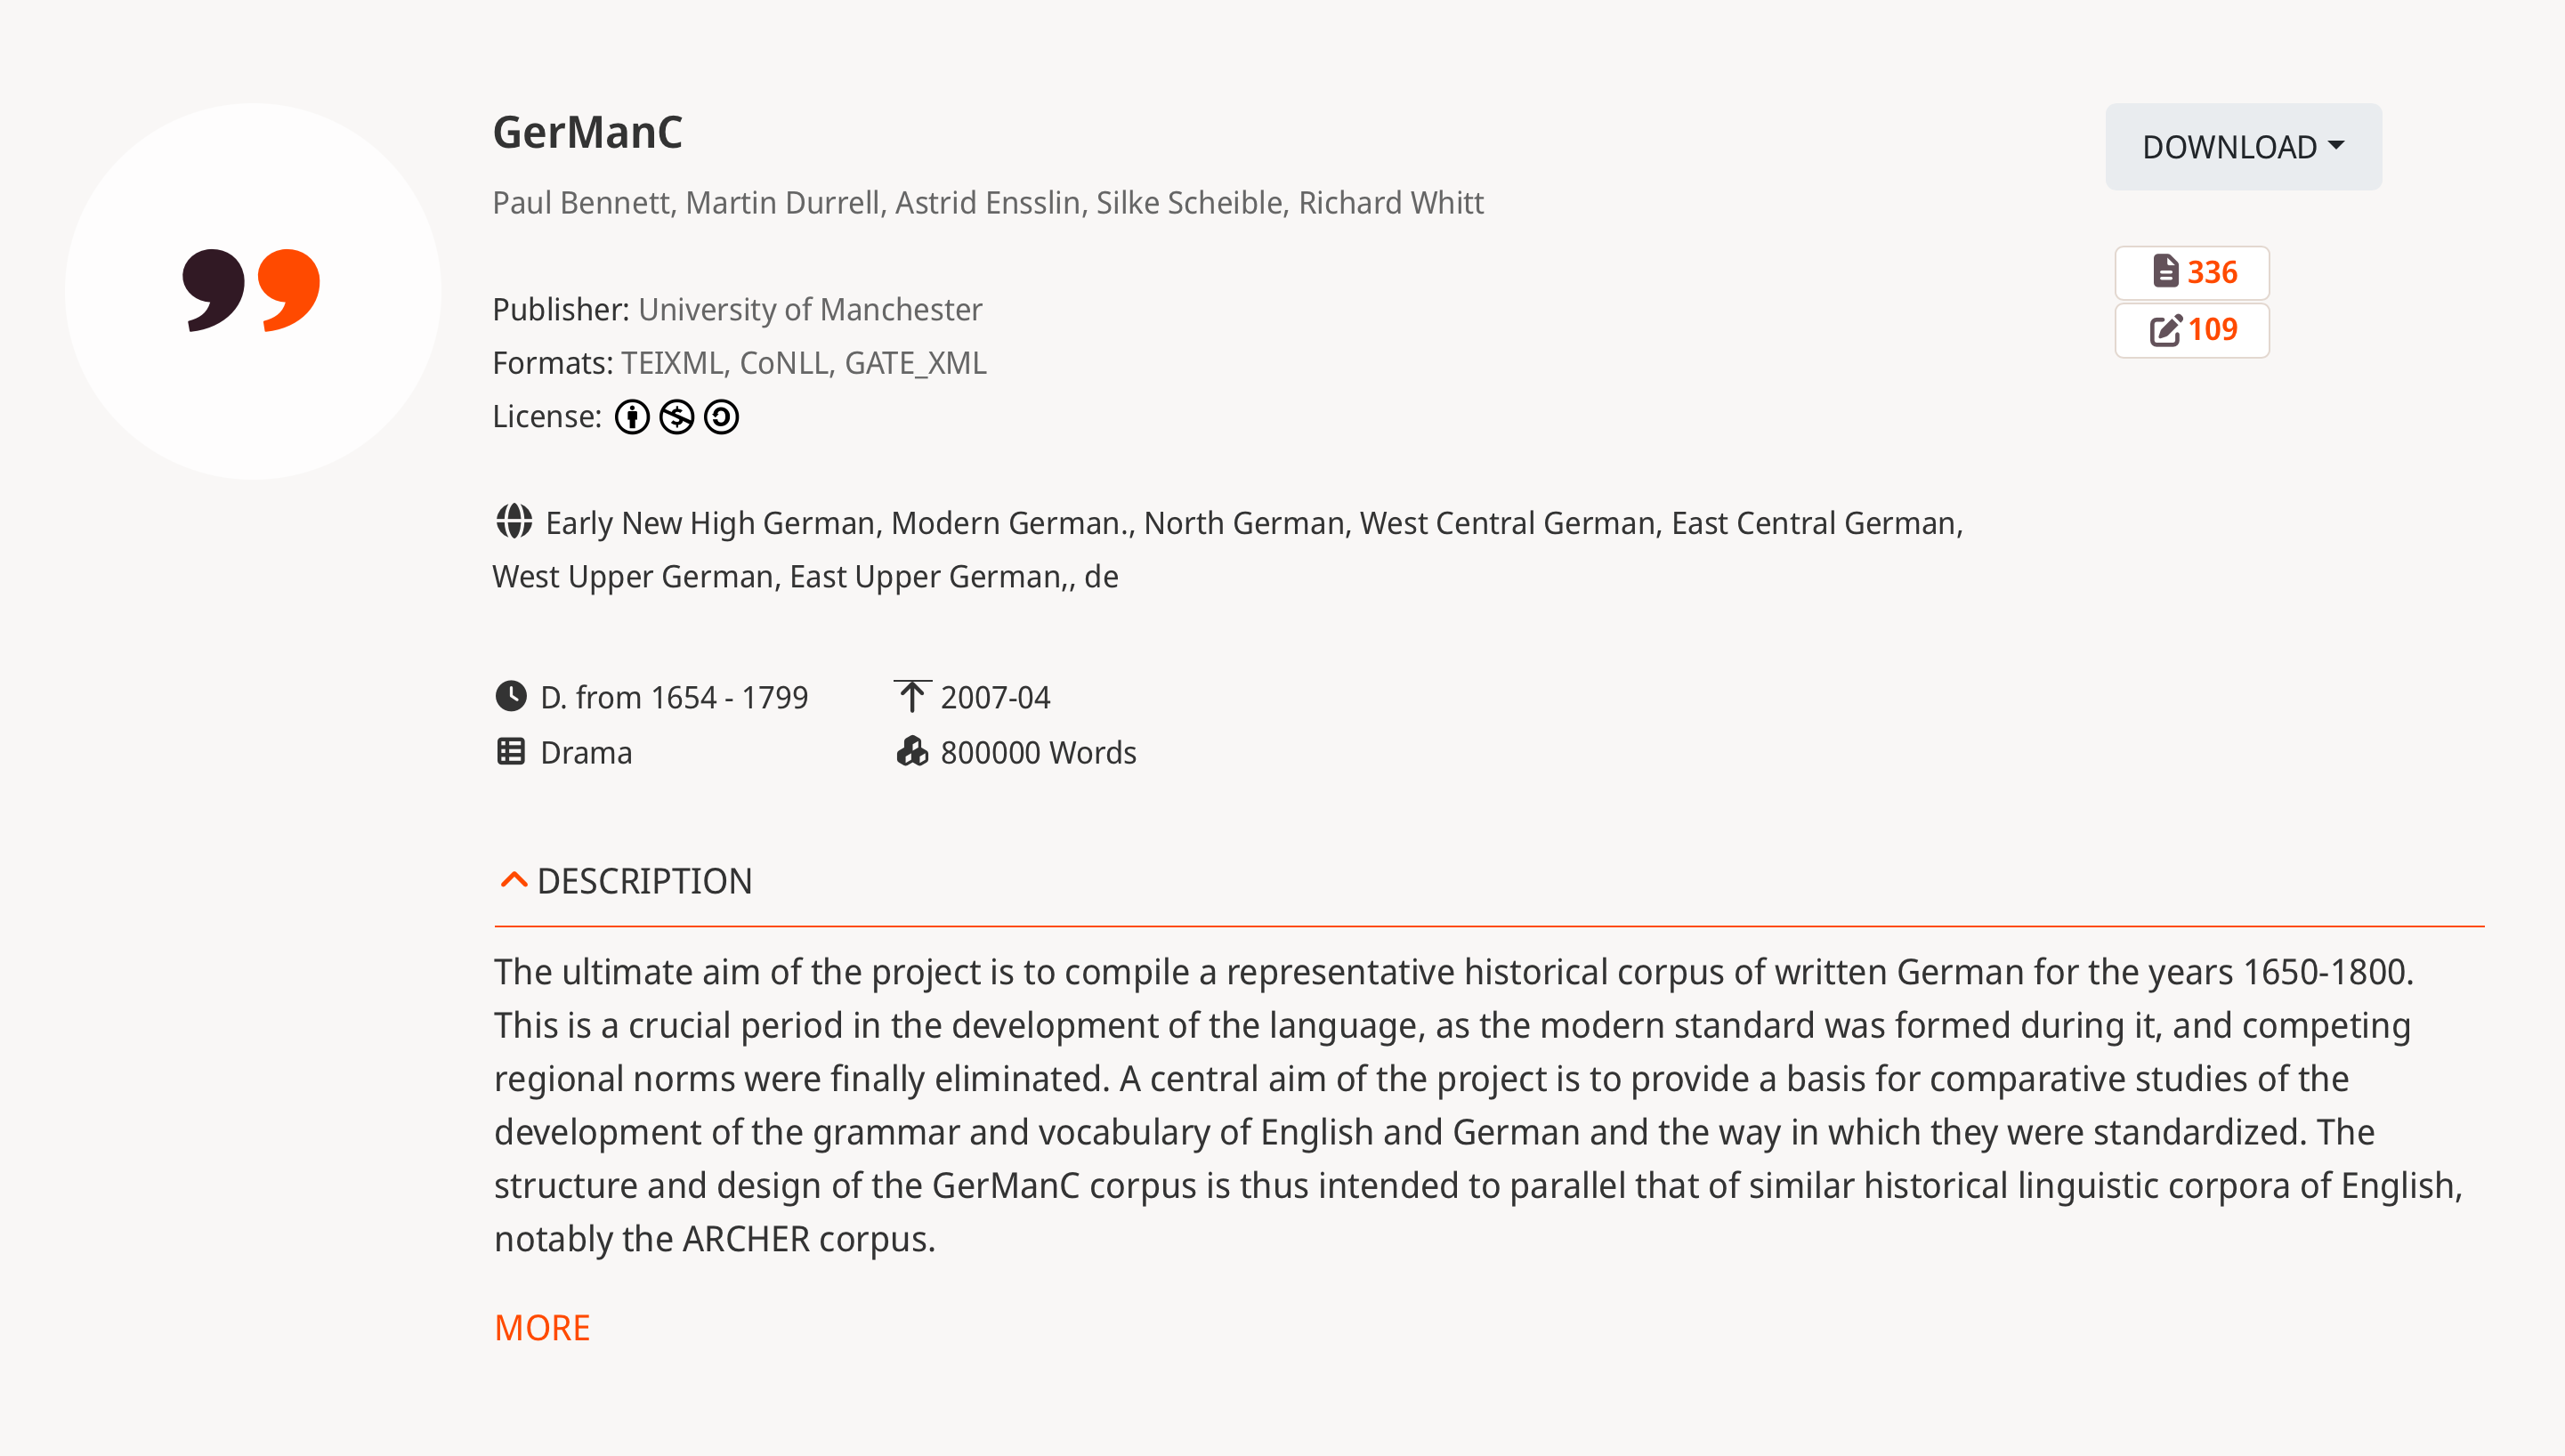Screen dimensions: 2565x1456
Task: Click the MORE link
Action: 542,1328
